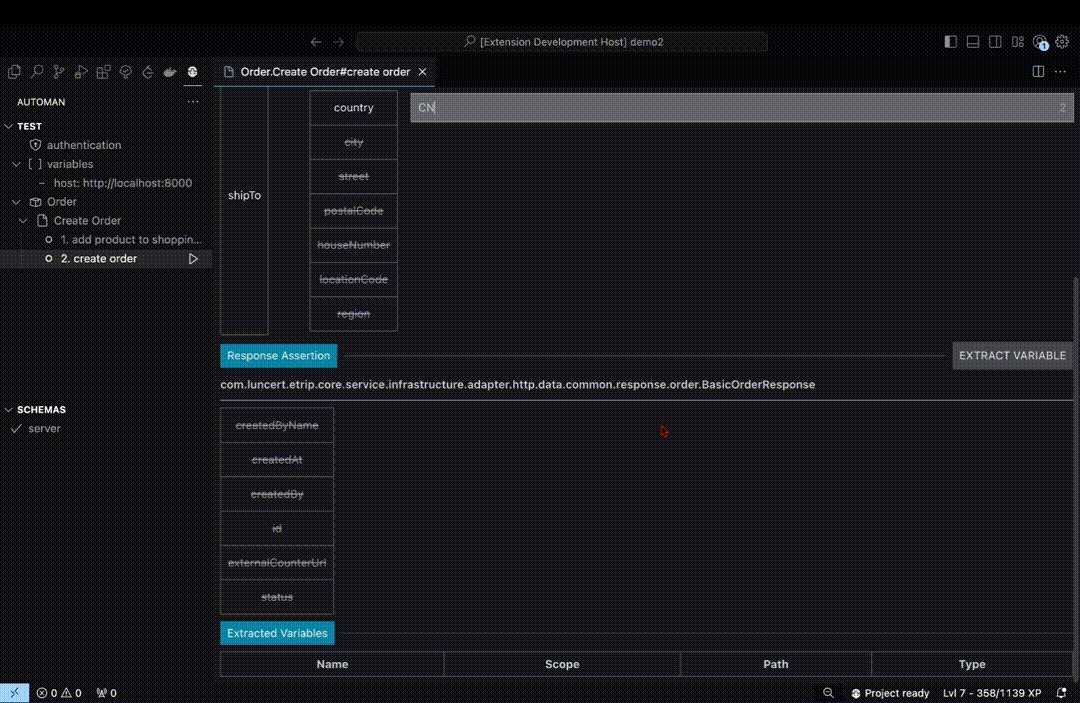Open the Run and Debug view

(81, 71)
